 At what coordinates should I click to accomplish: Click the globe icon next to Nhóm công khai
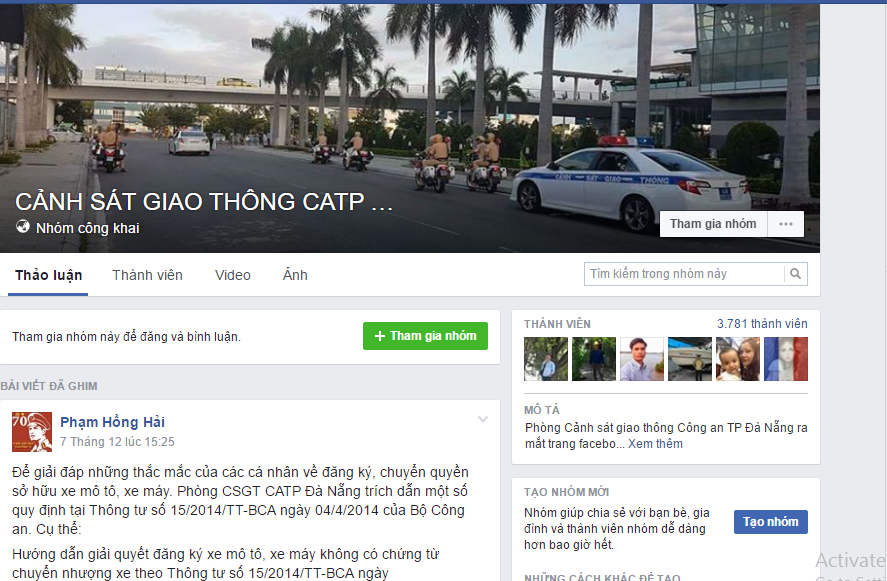tap(23, 227)
